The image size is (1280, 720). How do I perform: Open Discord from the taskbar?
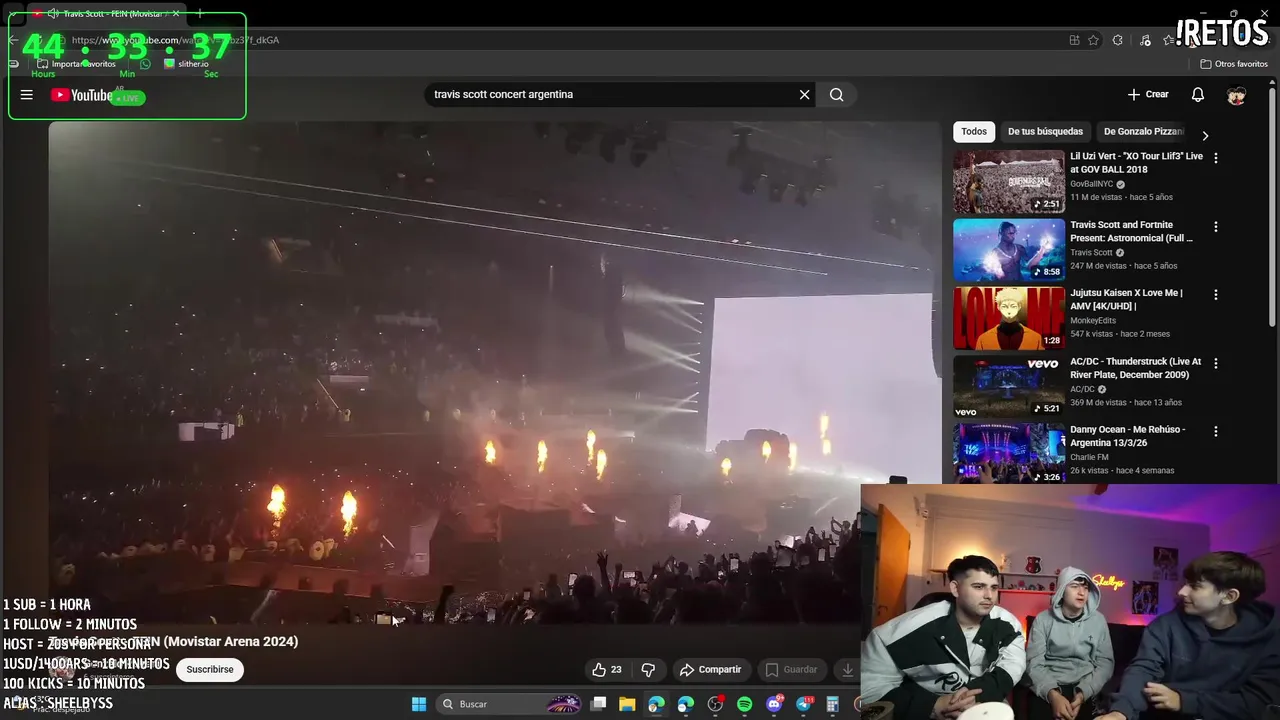774,704
